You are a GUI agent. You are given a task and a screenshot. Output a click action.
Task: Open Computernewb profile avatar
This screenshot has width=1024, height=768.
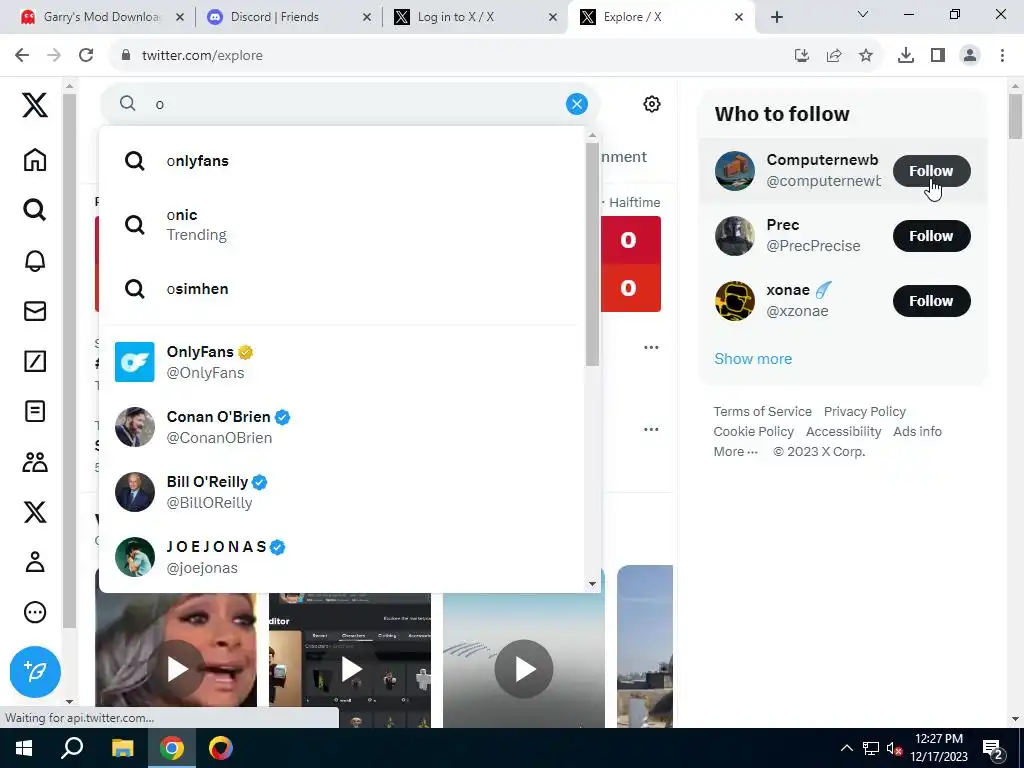click(735, 171)
